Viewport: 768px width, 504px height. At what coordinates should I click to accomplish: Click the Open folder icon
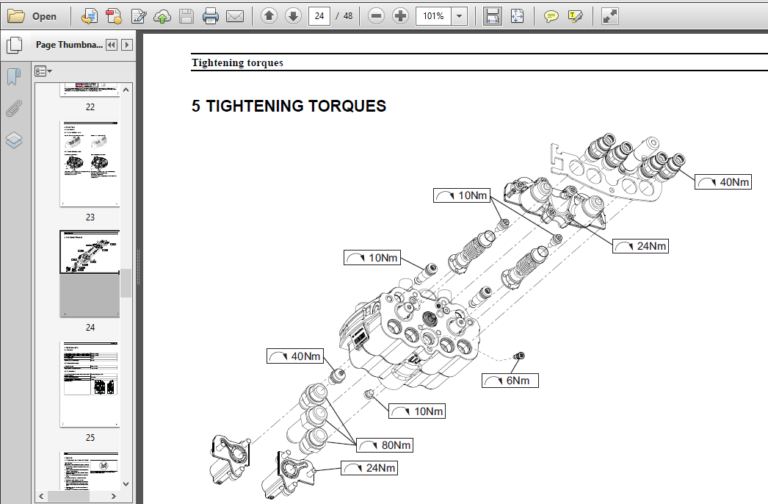pyautogui.click(x=16, y=16)
